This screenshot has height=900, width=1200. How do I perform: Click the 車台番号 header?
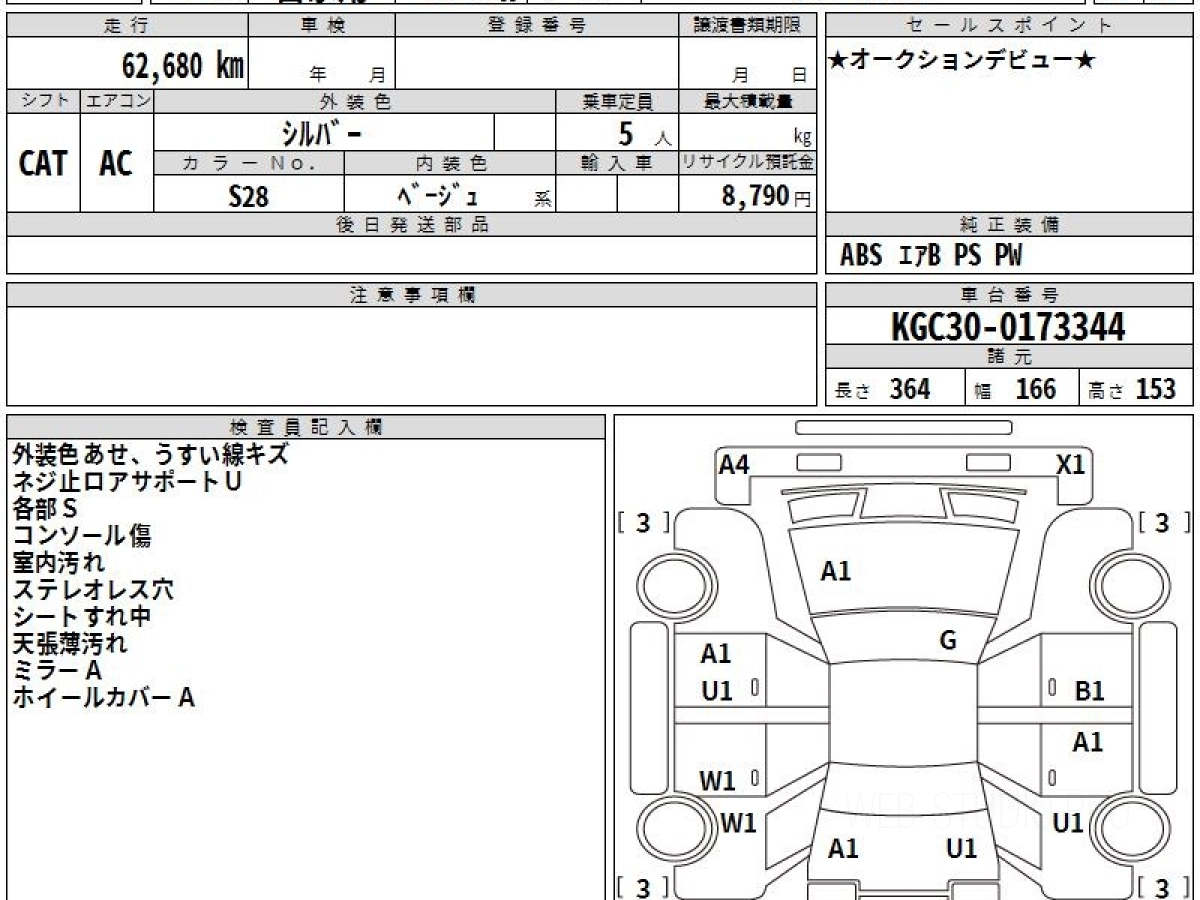[1009, 295]
